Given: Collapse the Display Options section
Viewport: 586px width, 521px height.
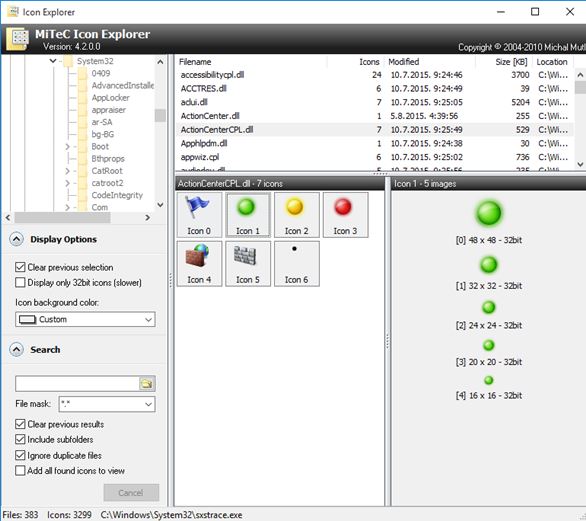Looking at the screenshot, I should pos(16,239).
